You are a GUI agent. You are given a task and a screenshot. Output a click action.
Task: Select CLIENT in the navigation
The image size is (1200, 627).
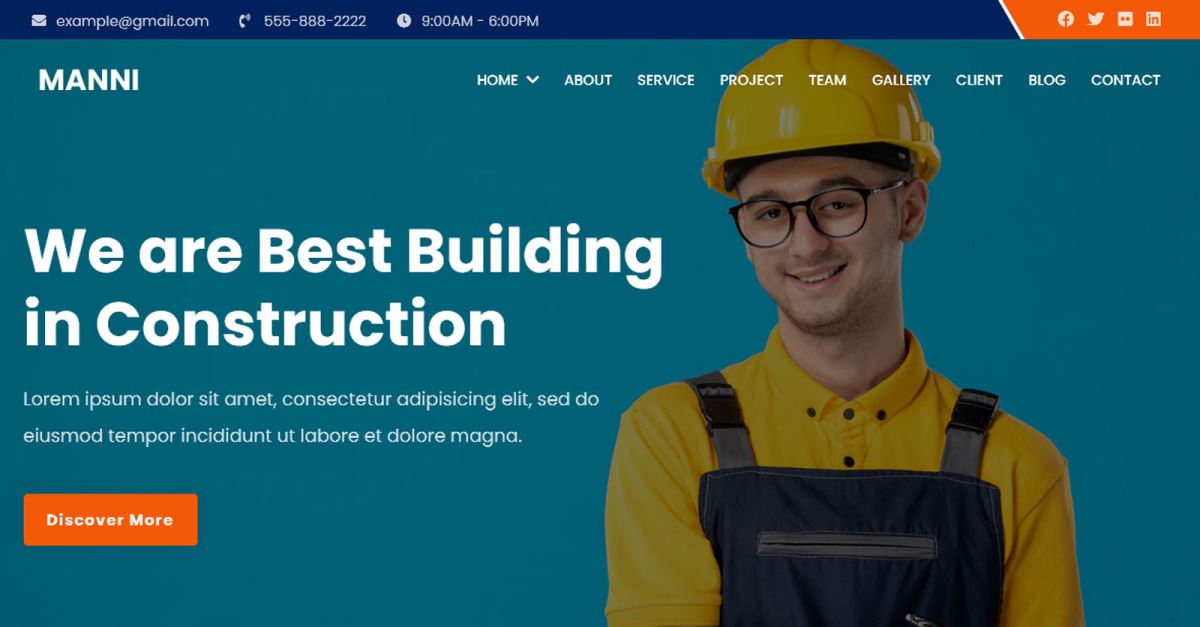tap(979, 80)
